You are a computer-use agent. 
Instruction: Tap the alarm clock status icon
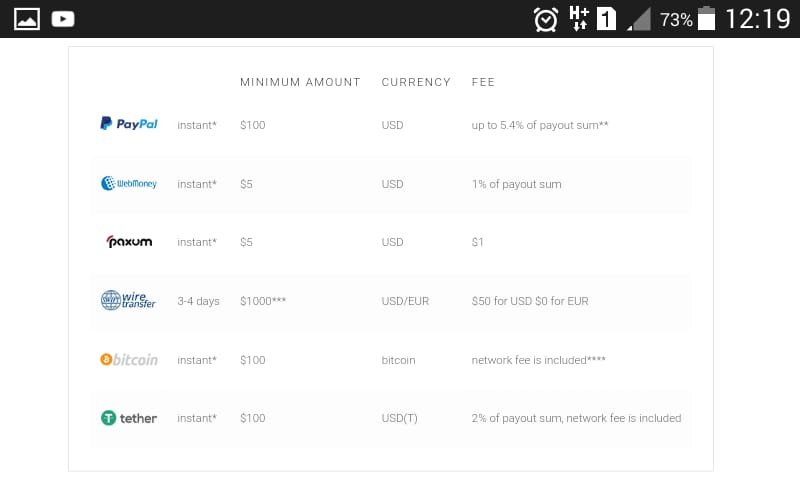tap(545, 20)
